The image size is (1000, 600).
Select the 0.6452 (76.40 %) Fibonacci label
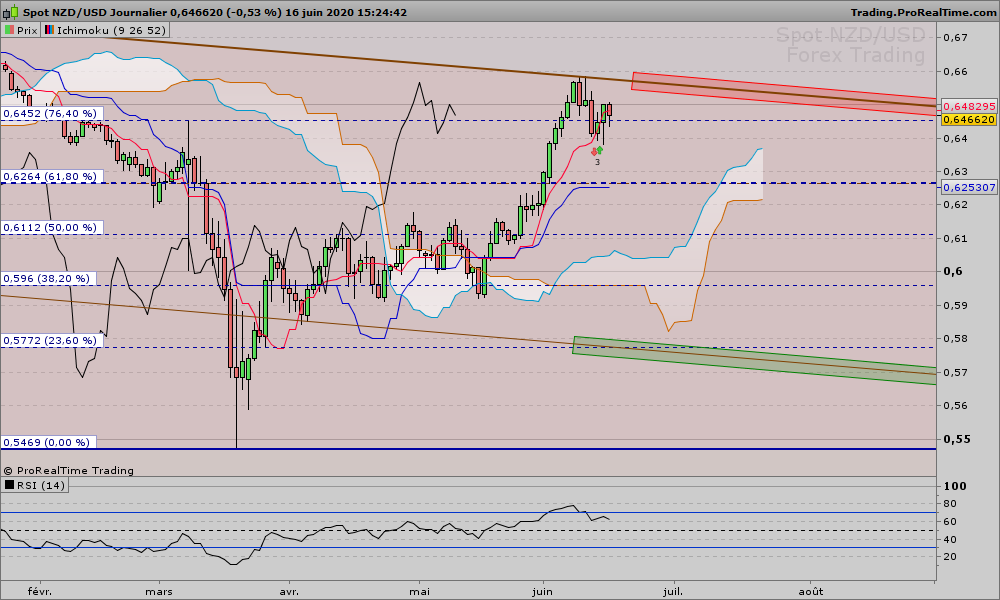point(50,114)
